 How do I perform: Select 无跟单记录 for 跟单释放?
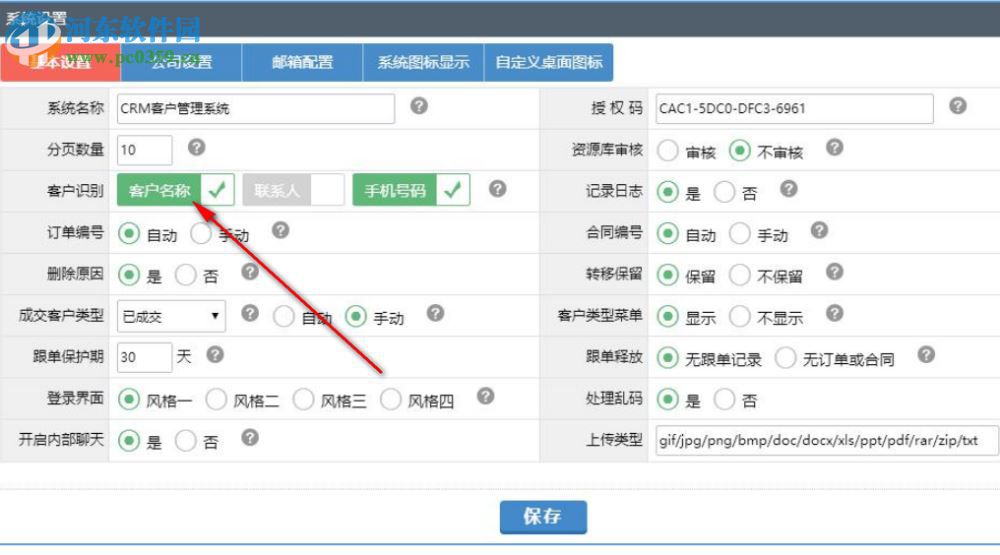[x=668, y=358]
